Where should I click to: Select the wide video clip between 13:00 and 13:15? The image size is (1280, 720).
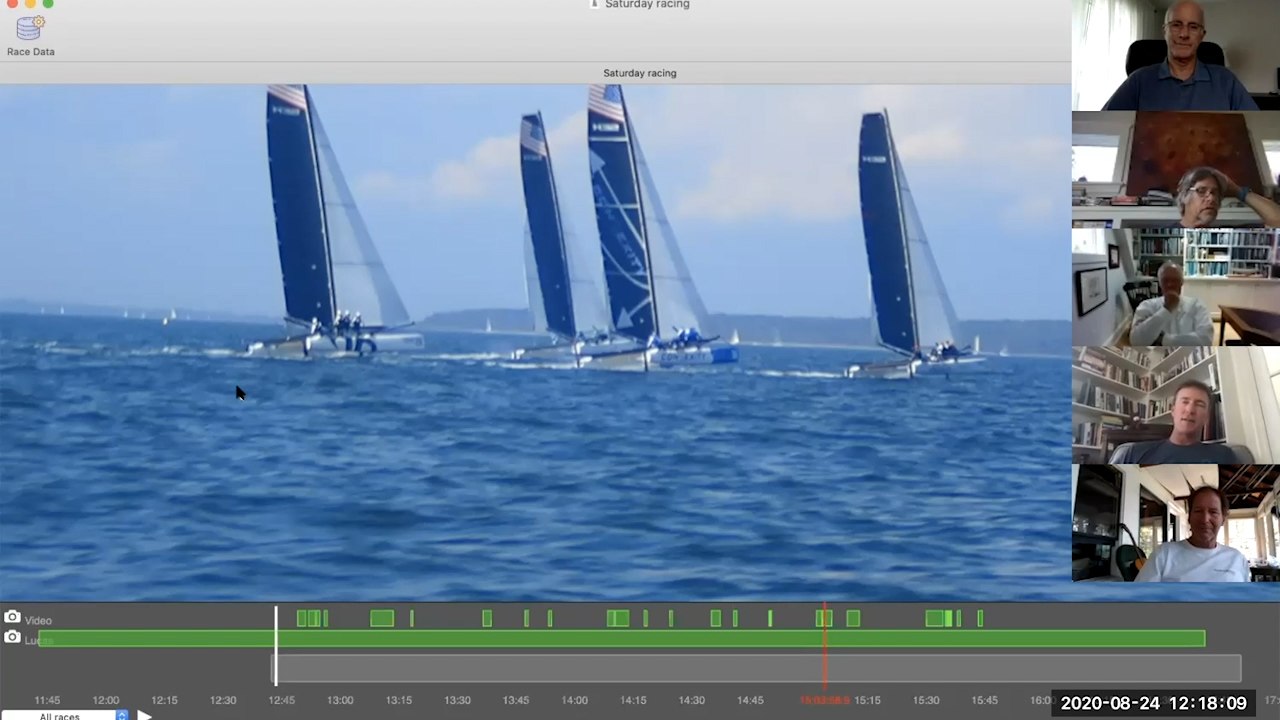(382, 619)
